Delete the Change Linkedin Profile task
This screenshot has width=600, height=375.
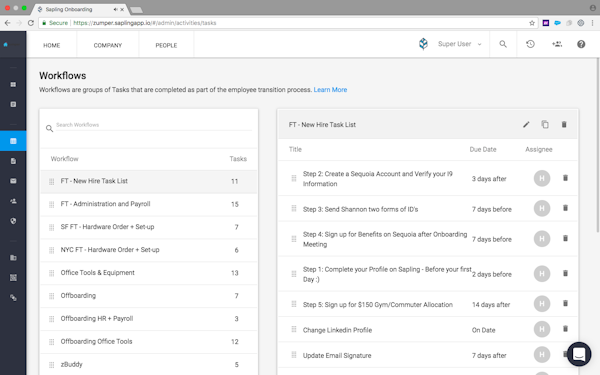[x=565, y=329]
